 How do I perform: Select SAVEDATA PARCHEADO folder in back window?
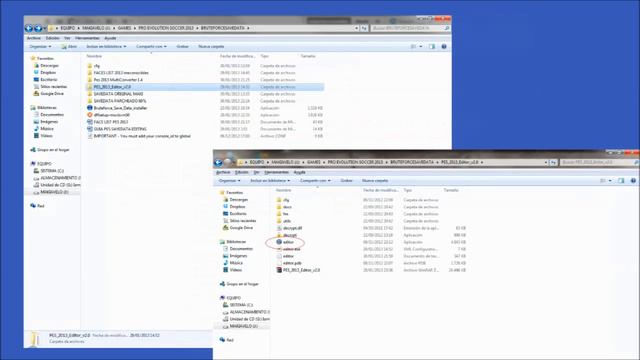(x=117, y=101)
